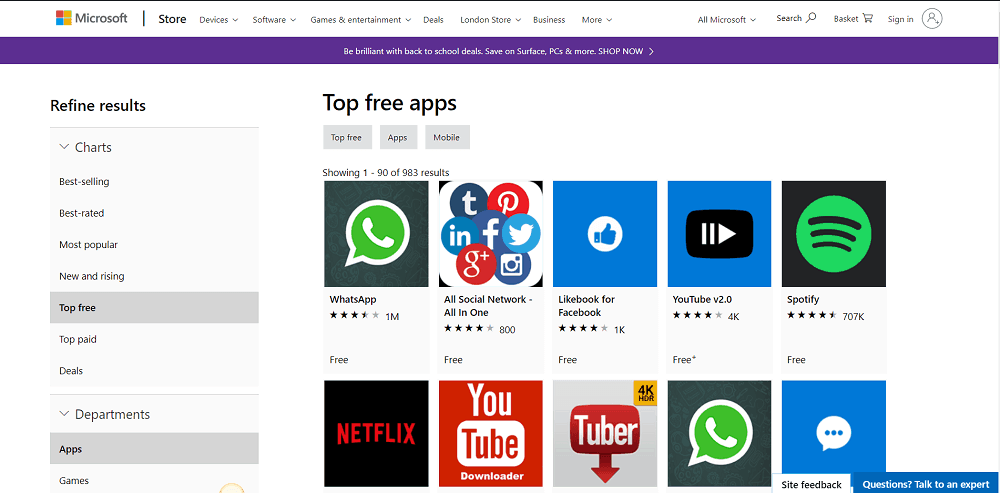1000x493 pixels.
Task: Click YouTube v2.0 app title
Action: pyautogui.click(x=702, y=299)
